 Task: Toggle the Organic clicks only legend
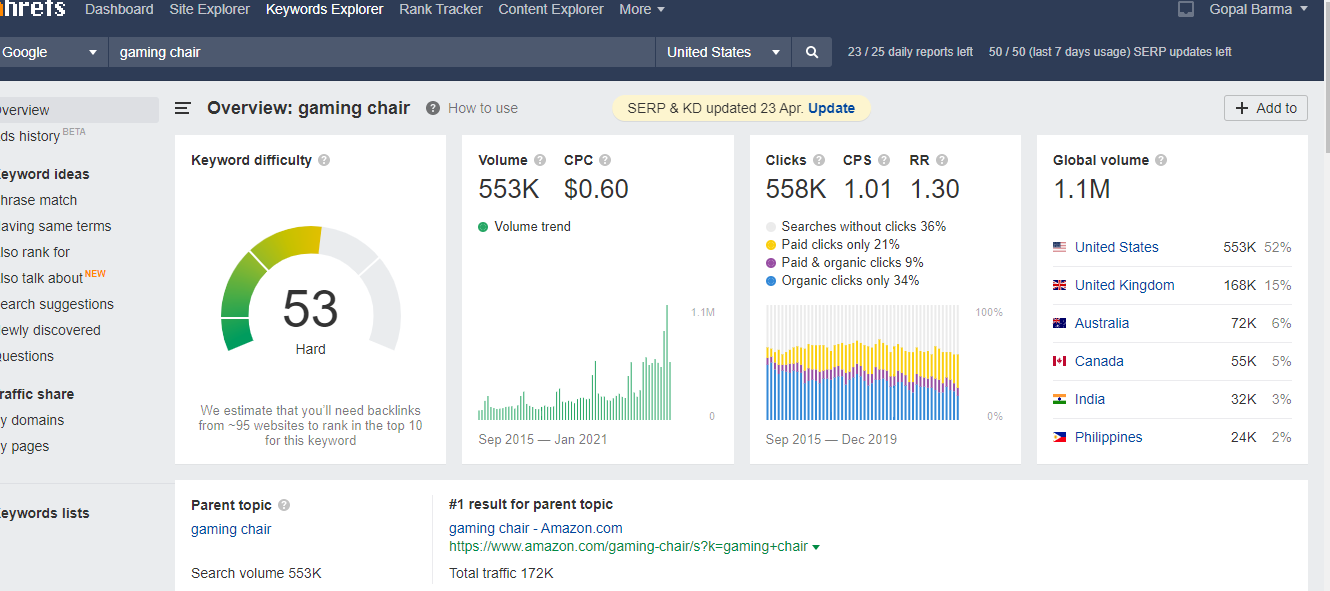click(x=771, y=281)
